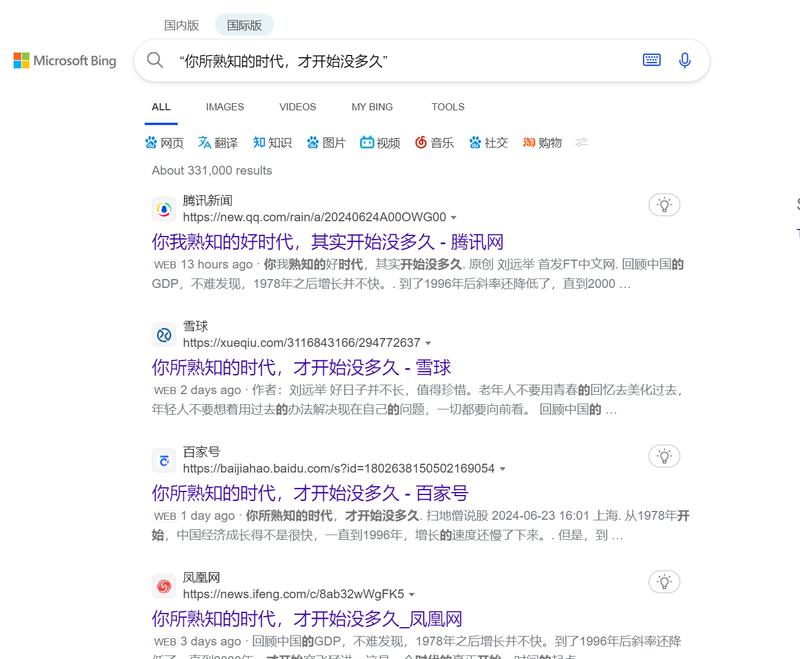Click '3 days ago' snippet text

[210, 641]
